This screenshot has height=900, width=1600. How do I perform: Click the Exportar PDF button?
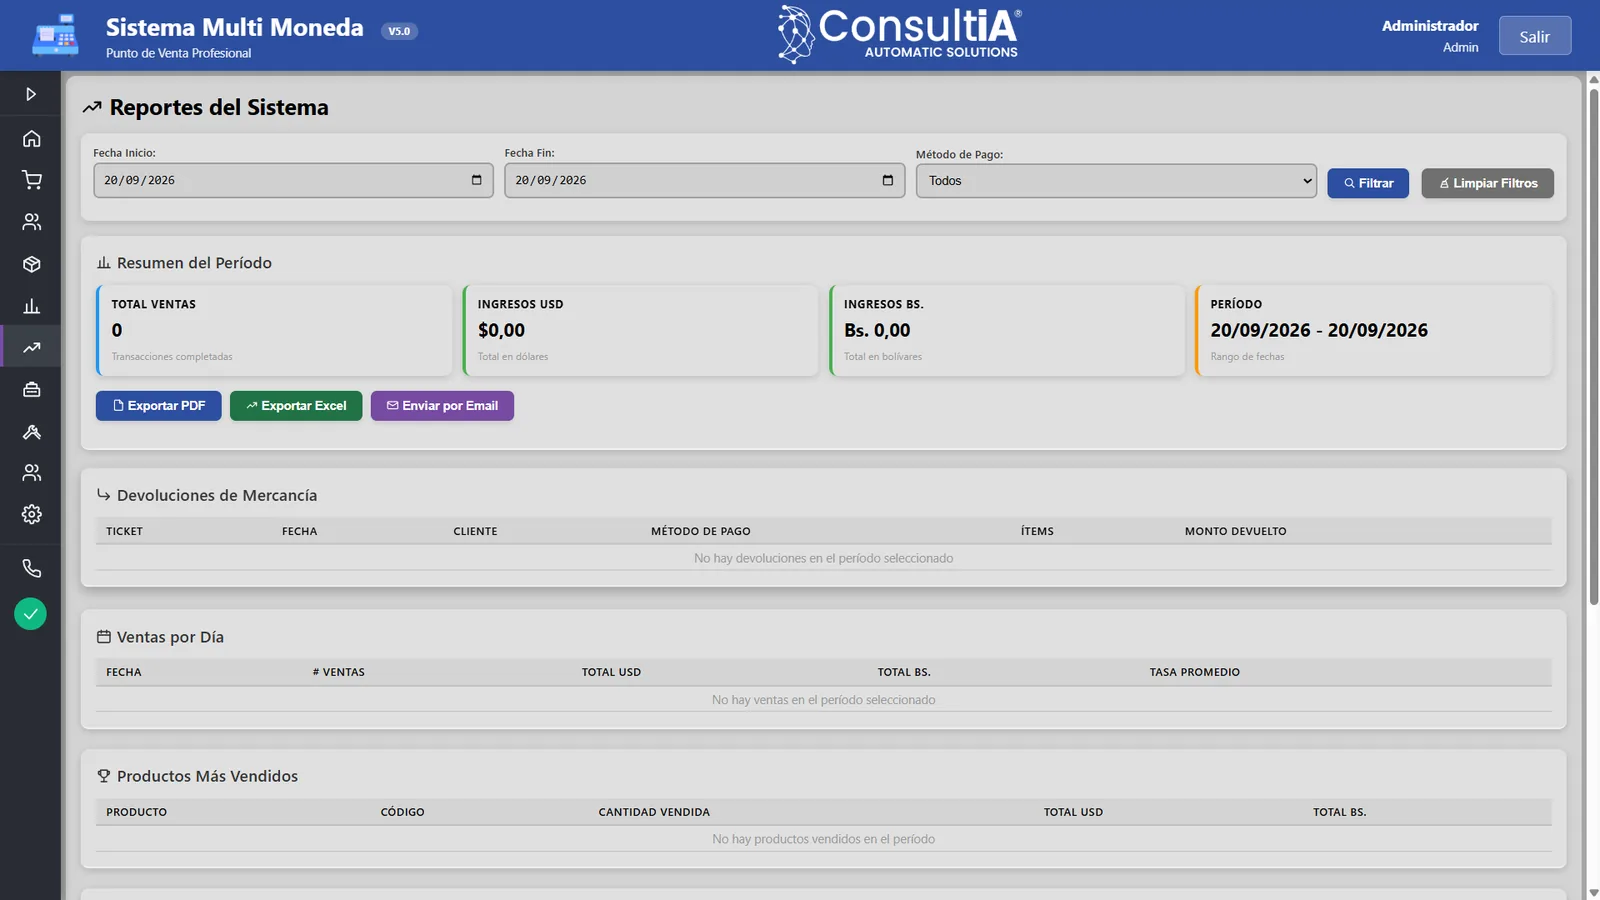[x=159, y=406]
